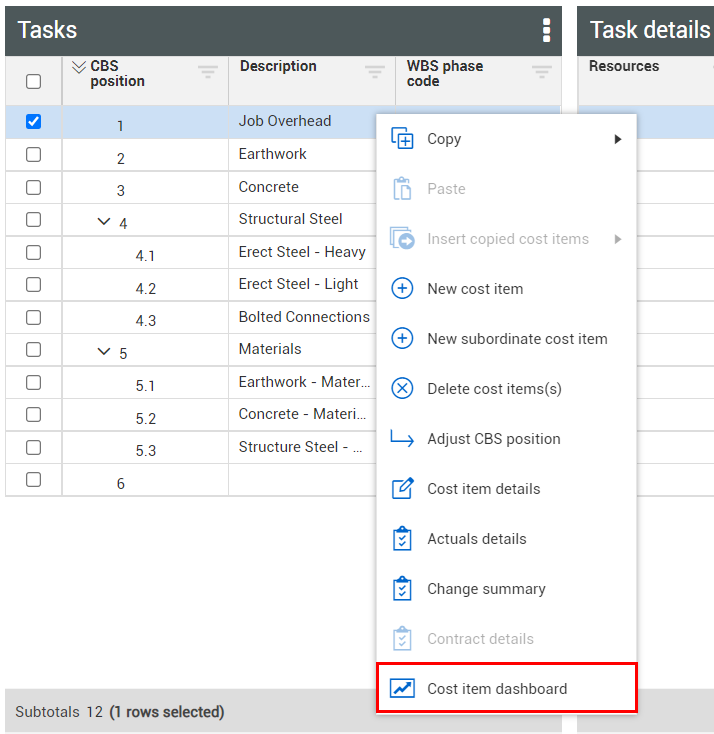Open the Tasks panel three-dot menu
This screenshot has height=734, width=714.
546,30
